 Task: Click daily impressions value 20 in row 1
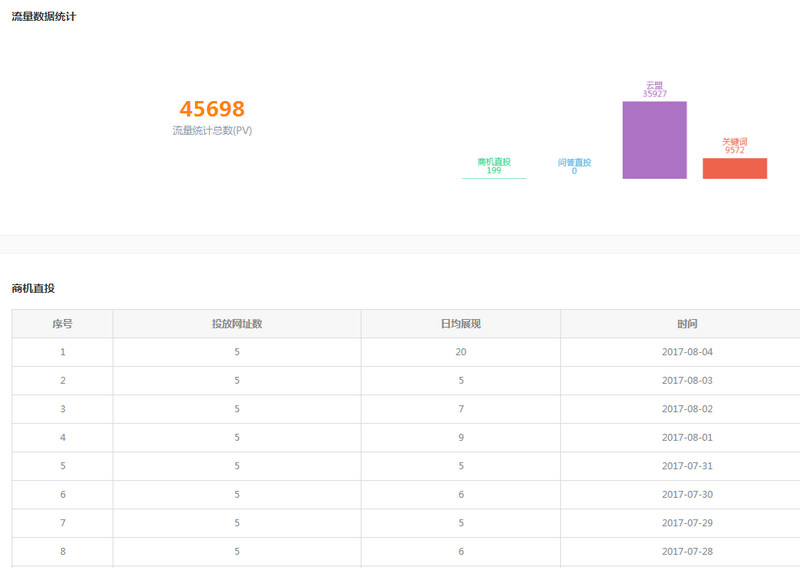(x=461, y=352)
